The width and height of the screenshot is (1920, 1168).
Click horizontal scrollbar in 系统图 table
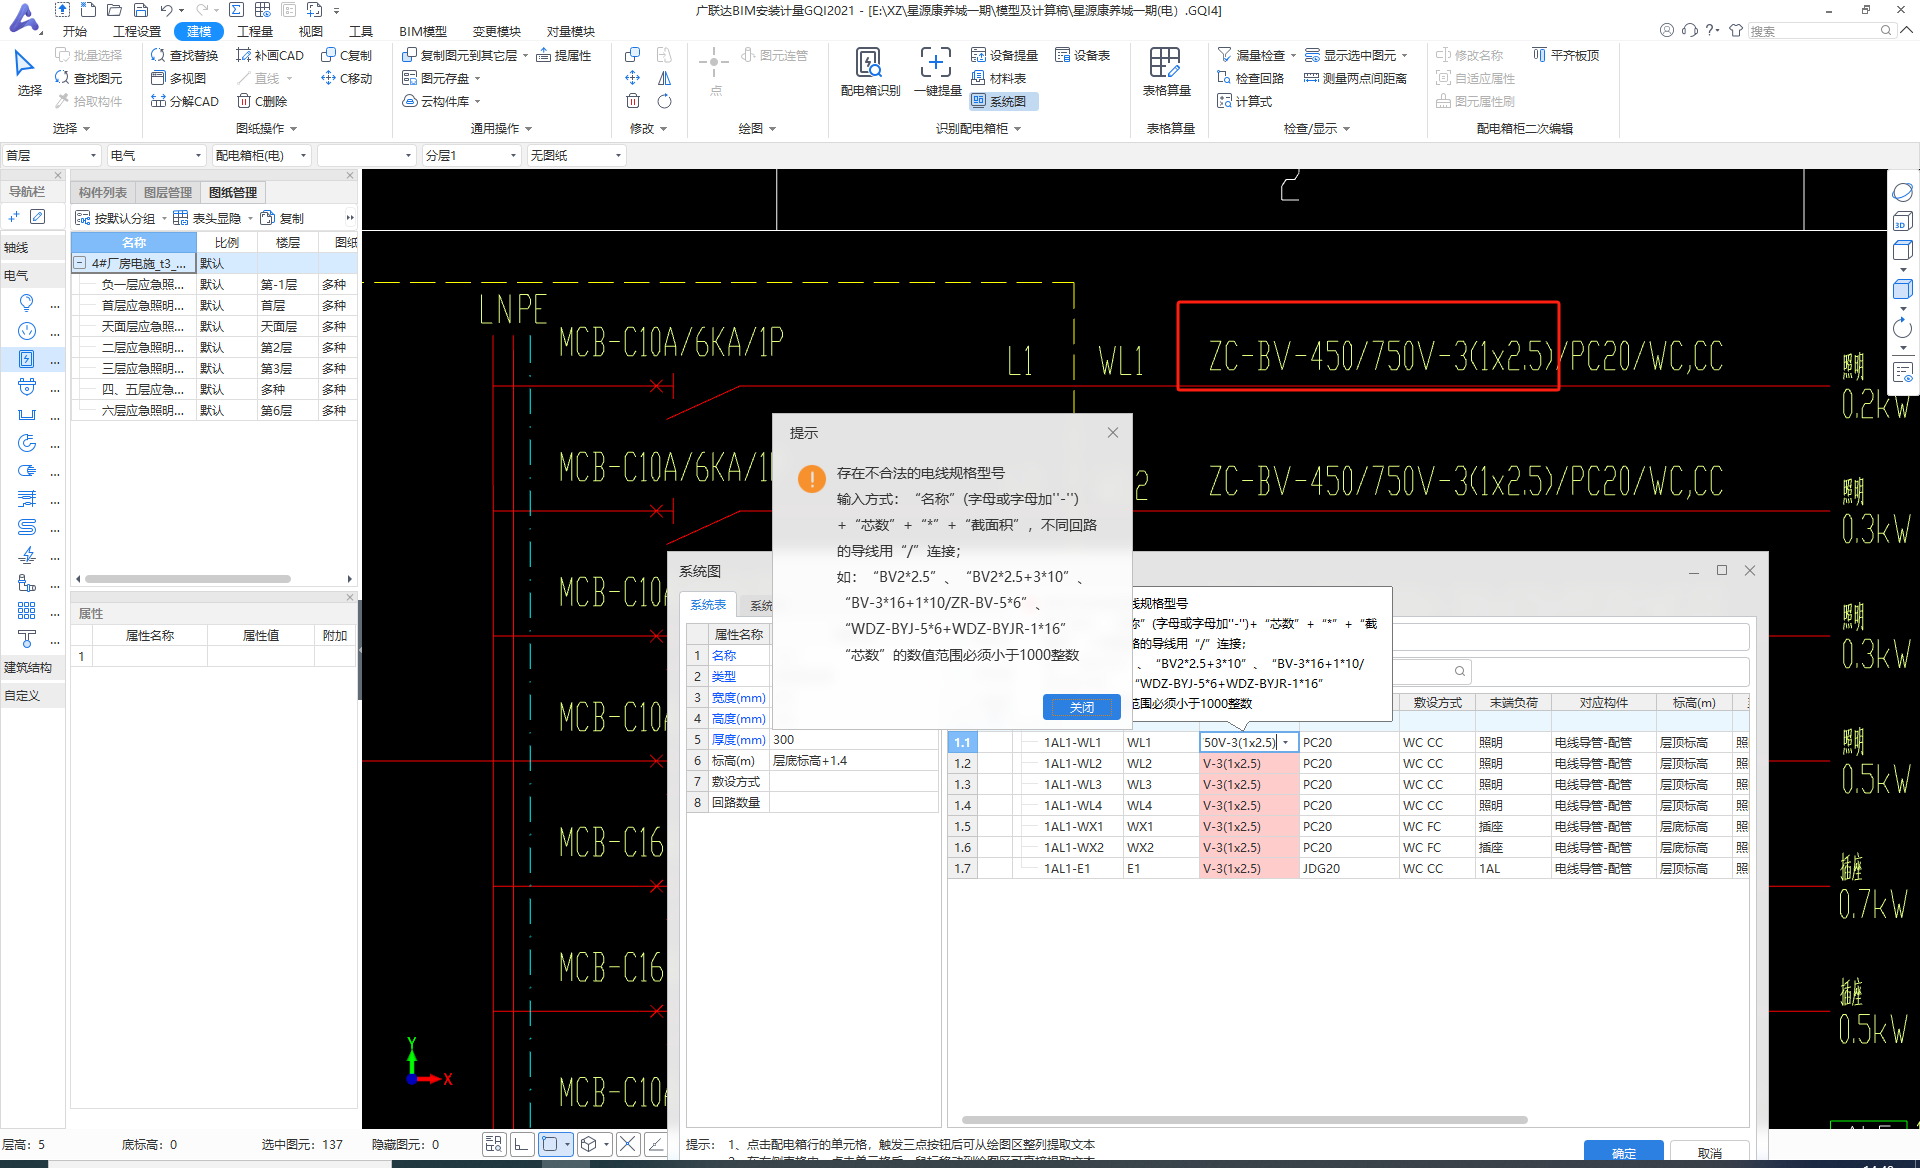click(x=1244, y=1120)
